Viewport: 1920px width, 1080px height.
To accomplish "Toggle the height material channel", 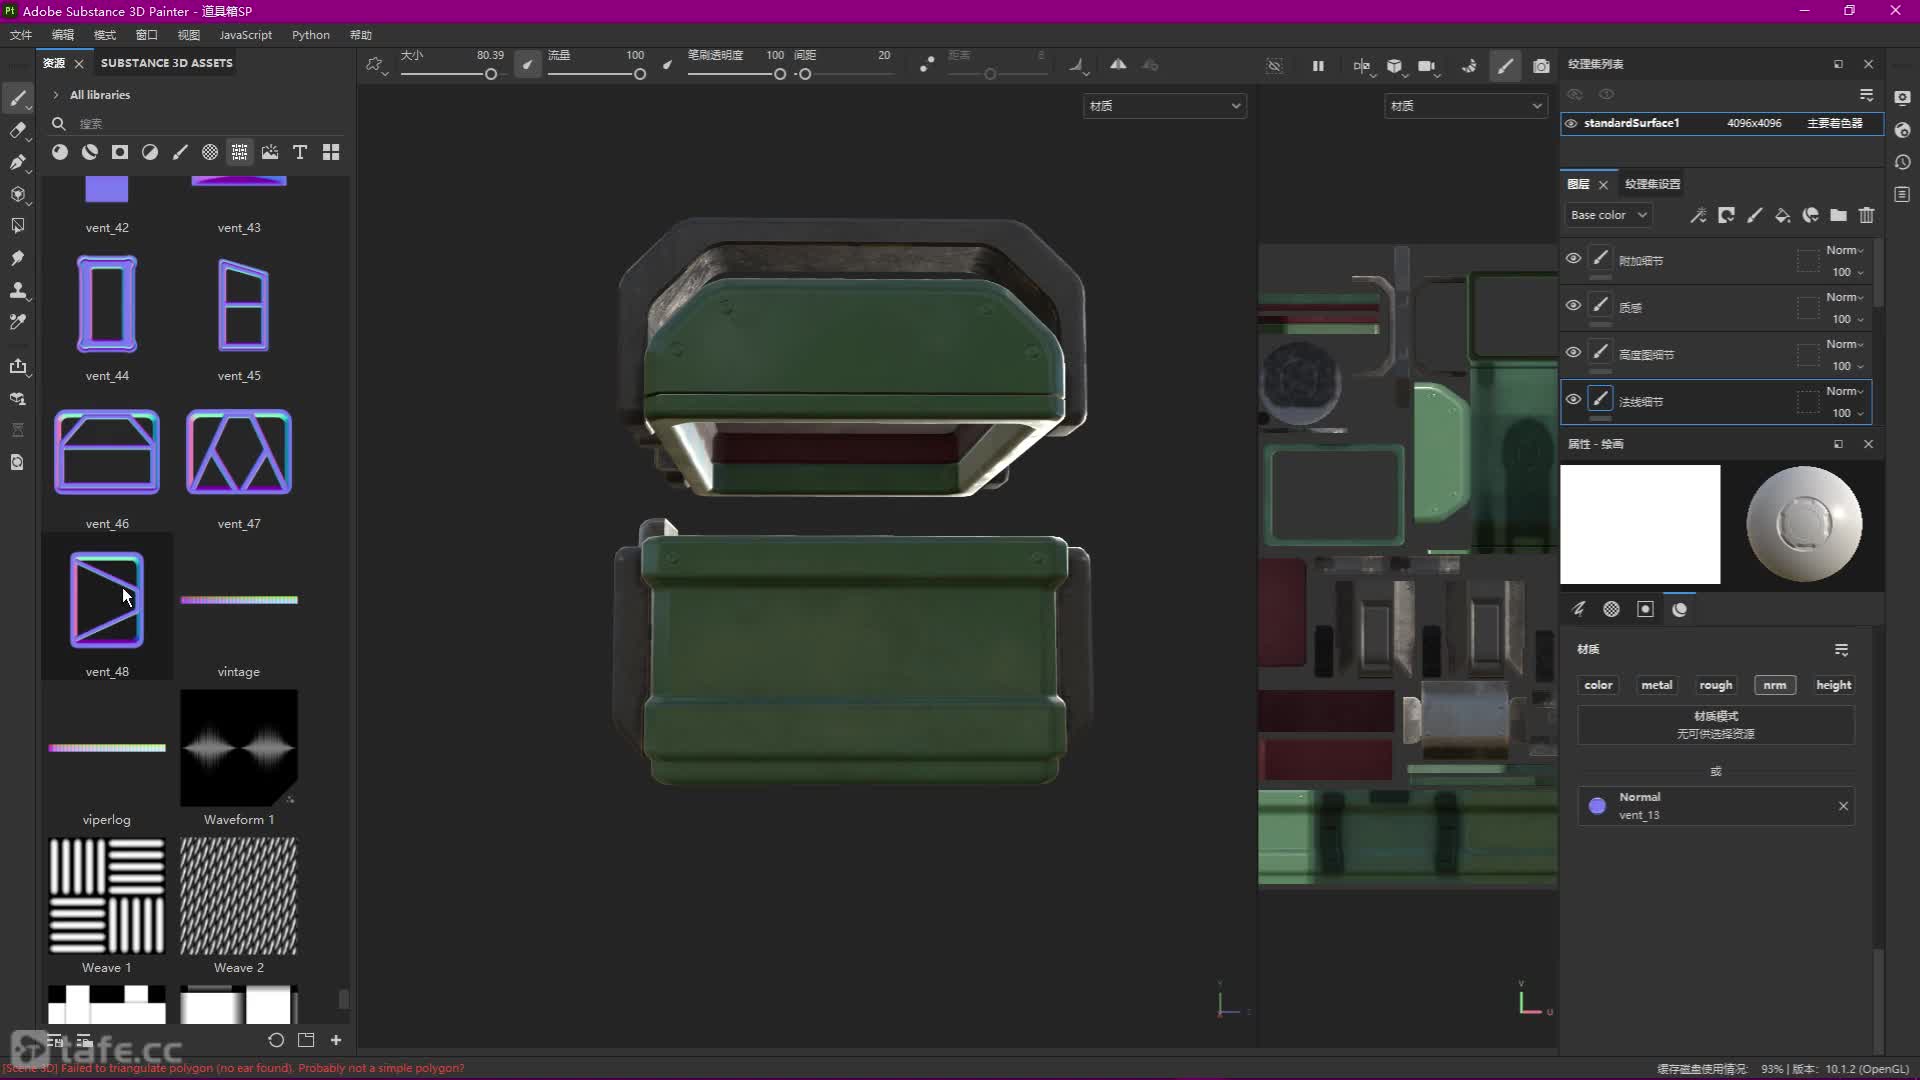I will 1833,685.
